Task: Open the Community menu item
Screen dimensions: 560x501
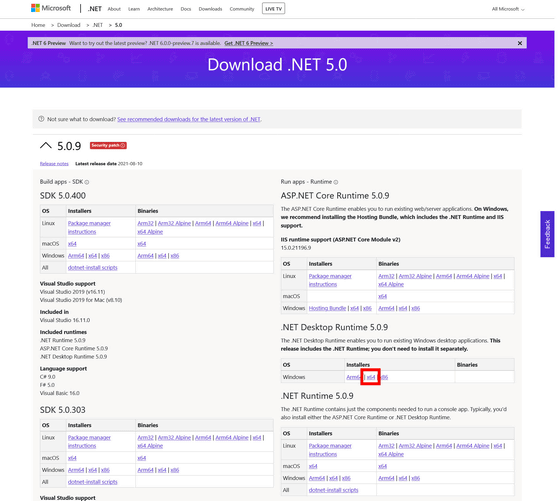Action: [x=242, y=9]
